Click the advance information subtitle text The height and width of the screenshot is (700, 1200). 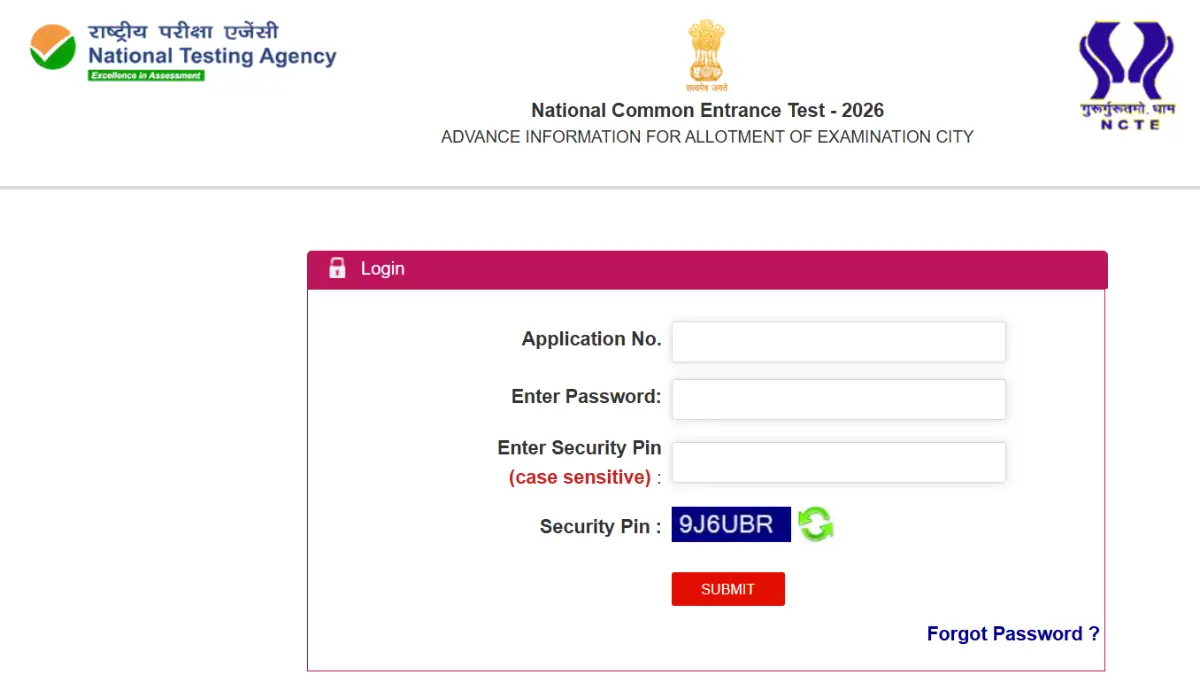(707, 137)
